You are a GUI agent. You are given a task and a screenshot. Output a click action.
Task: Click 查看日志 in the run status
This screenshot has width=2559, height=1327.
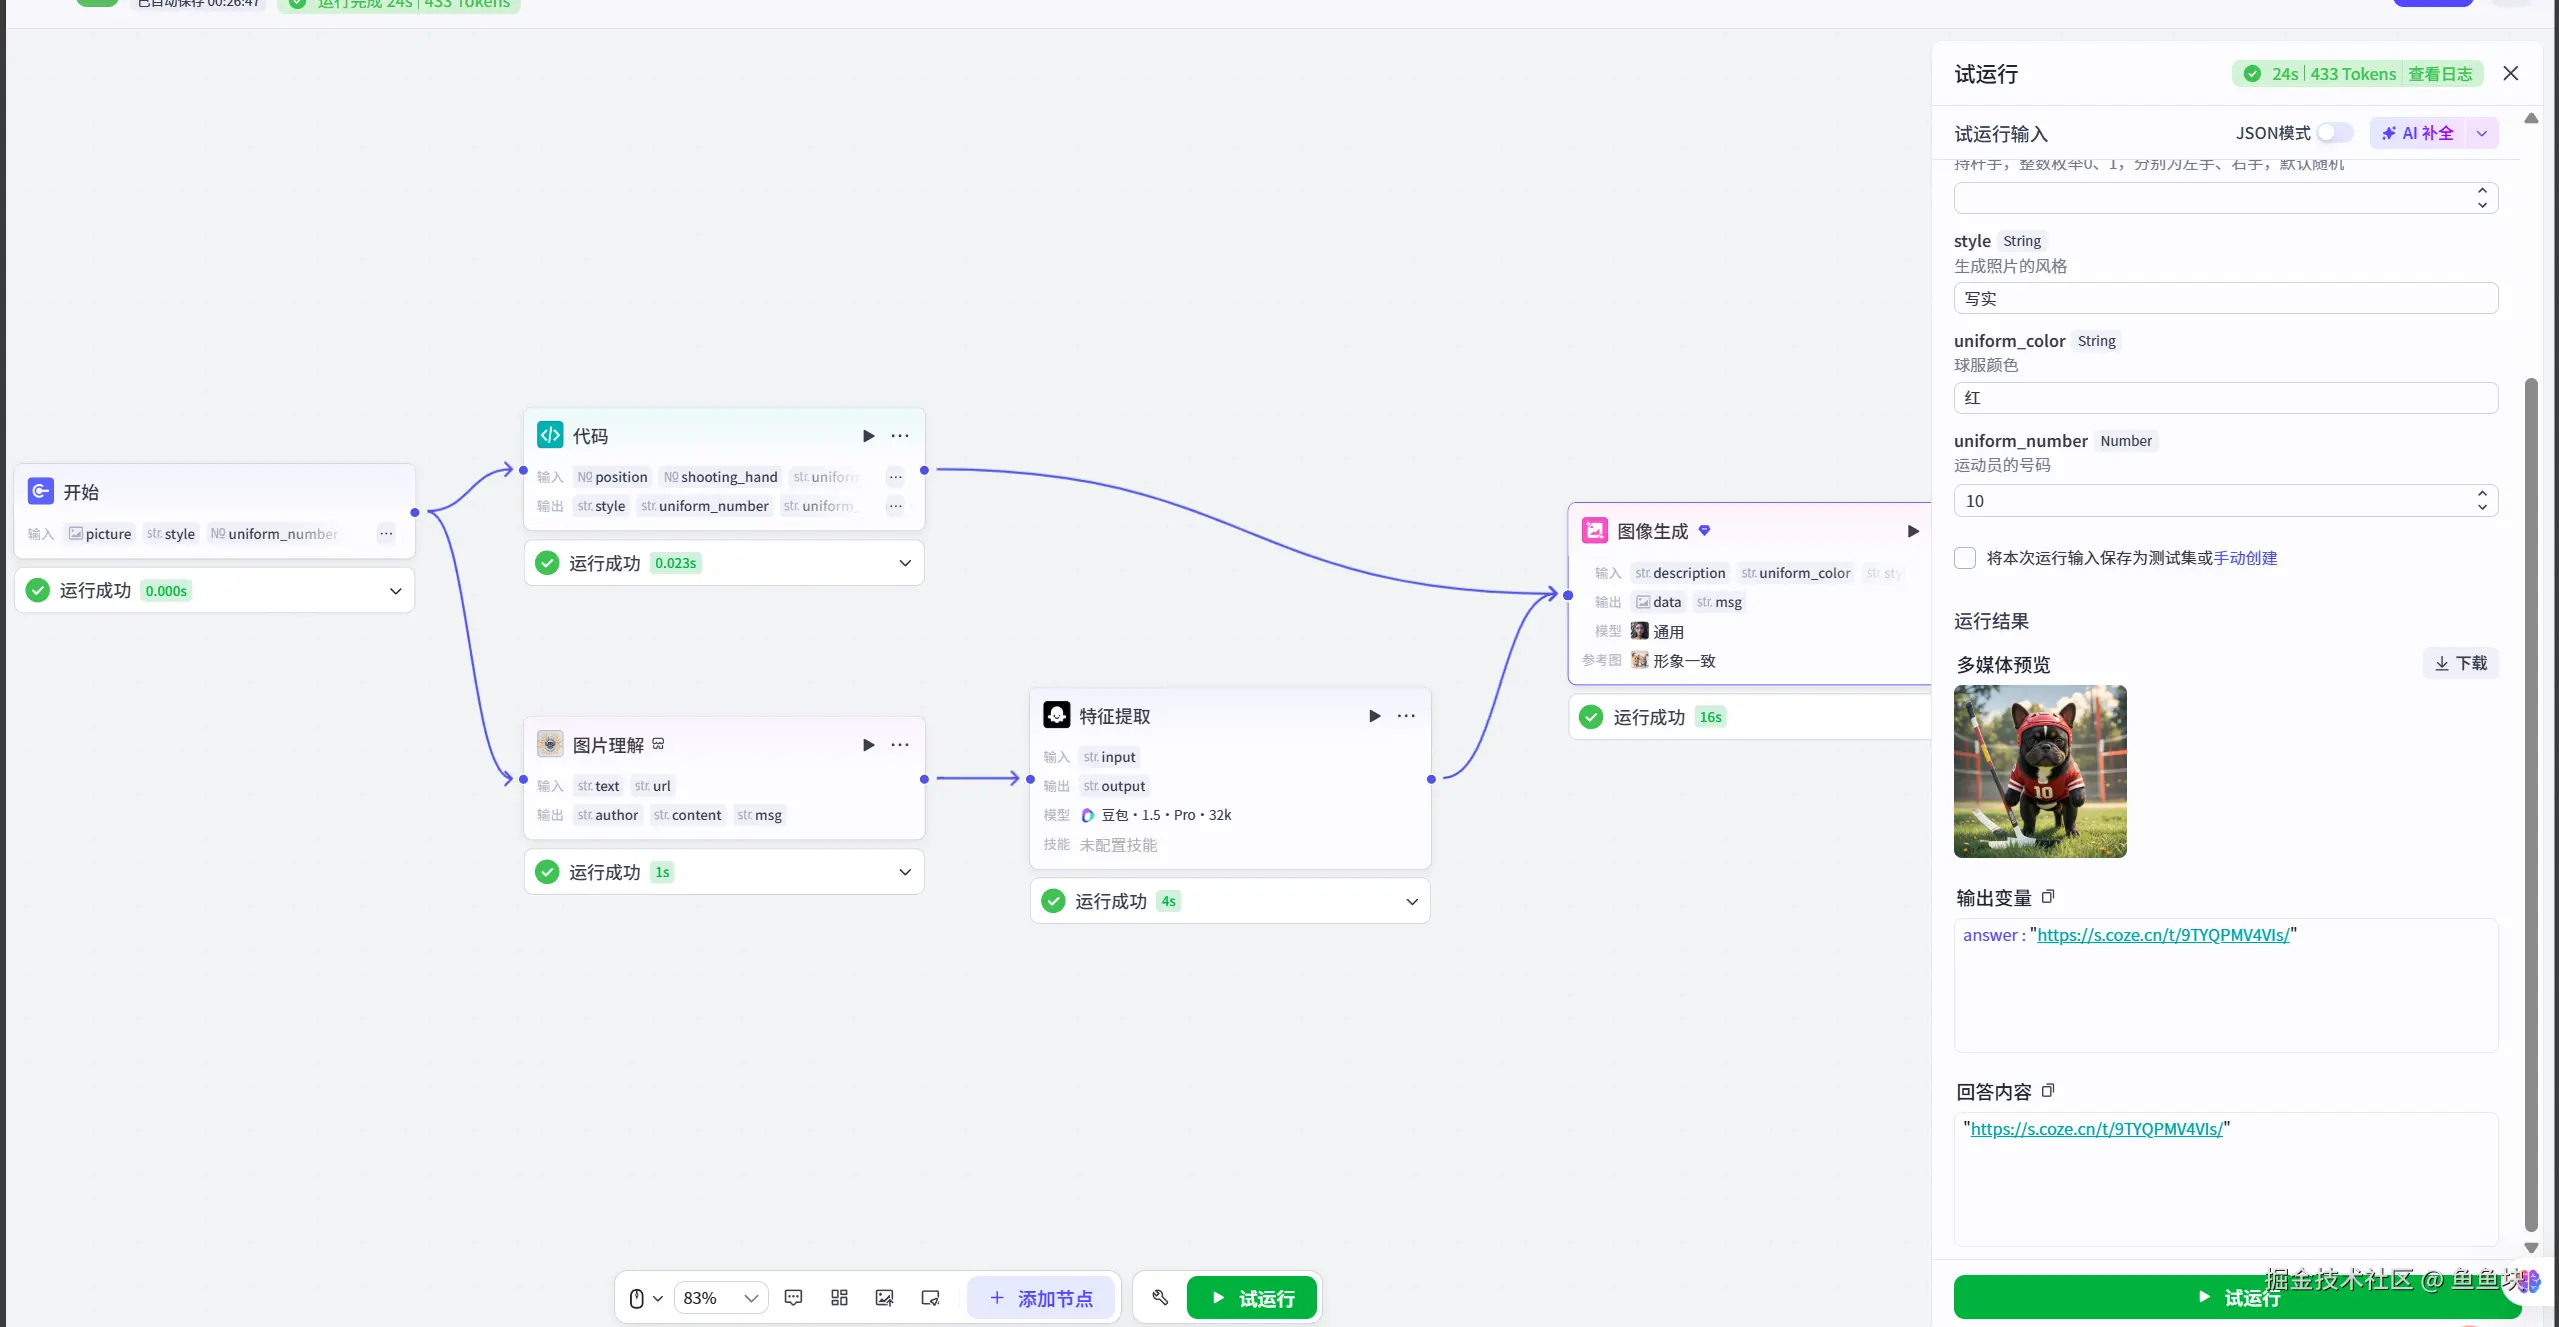tap(2439, 74)
